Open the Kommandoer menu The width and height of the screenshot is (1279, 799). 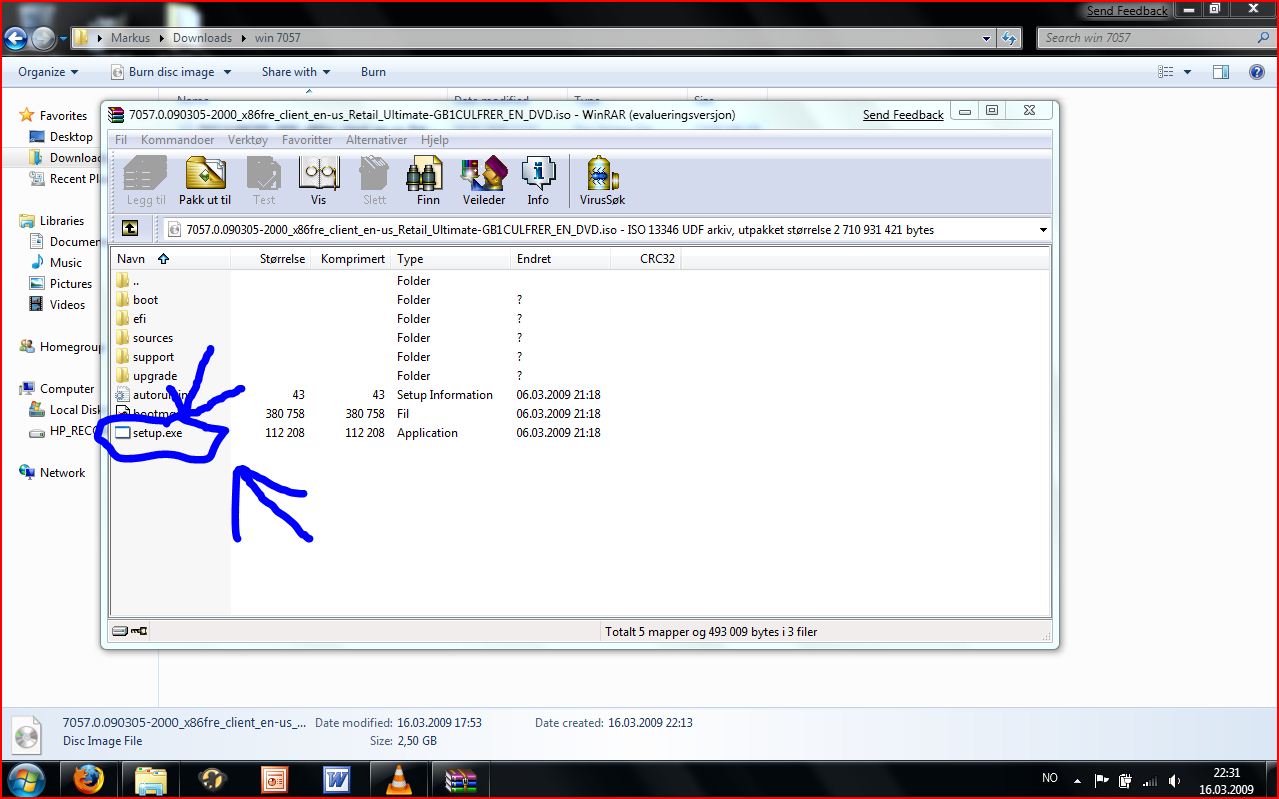coord(177,140)
